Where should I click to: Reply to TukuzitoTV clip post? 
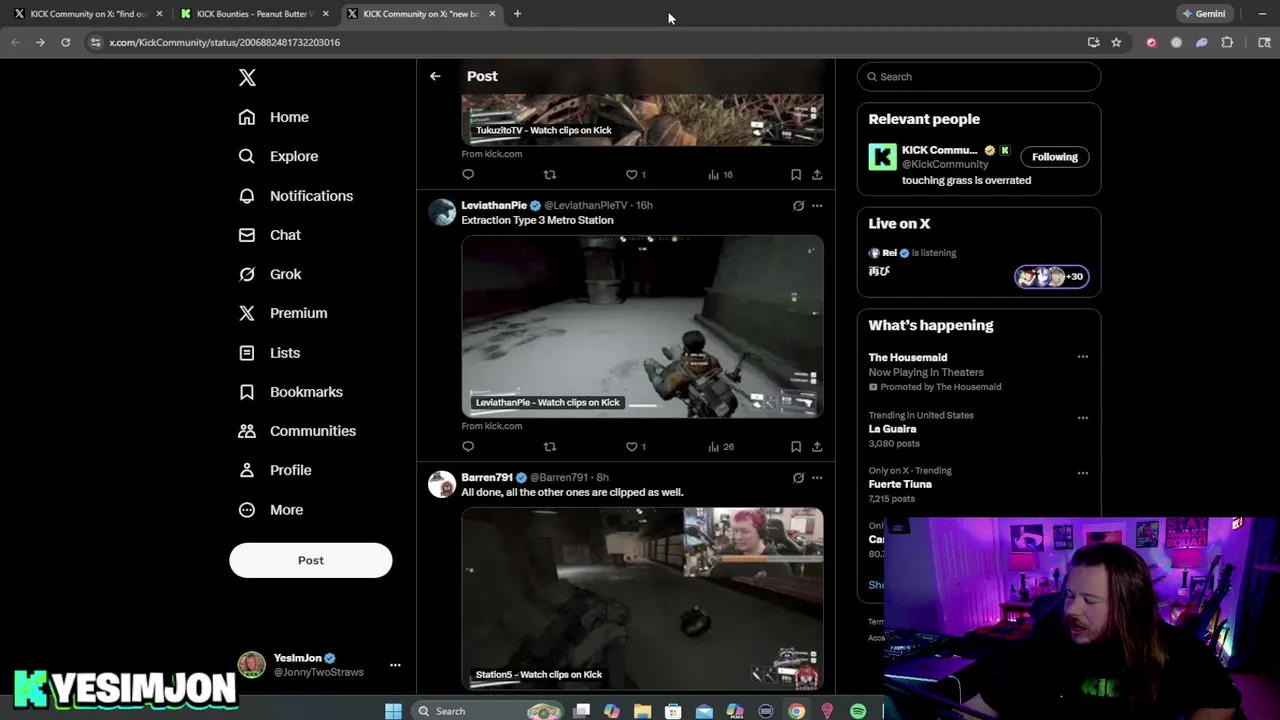(x=468, y=174)
